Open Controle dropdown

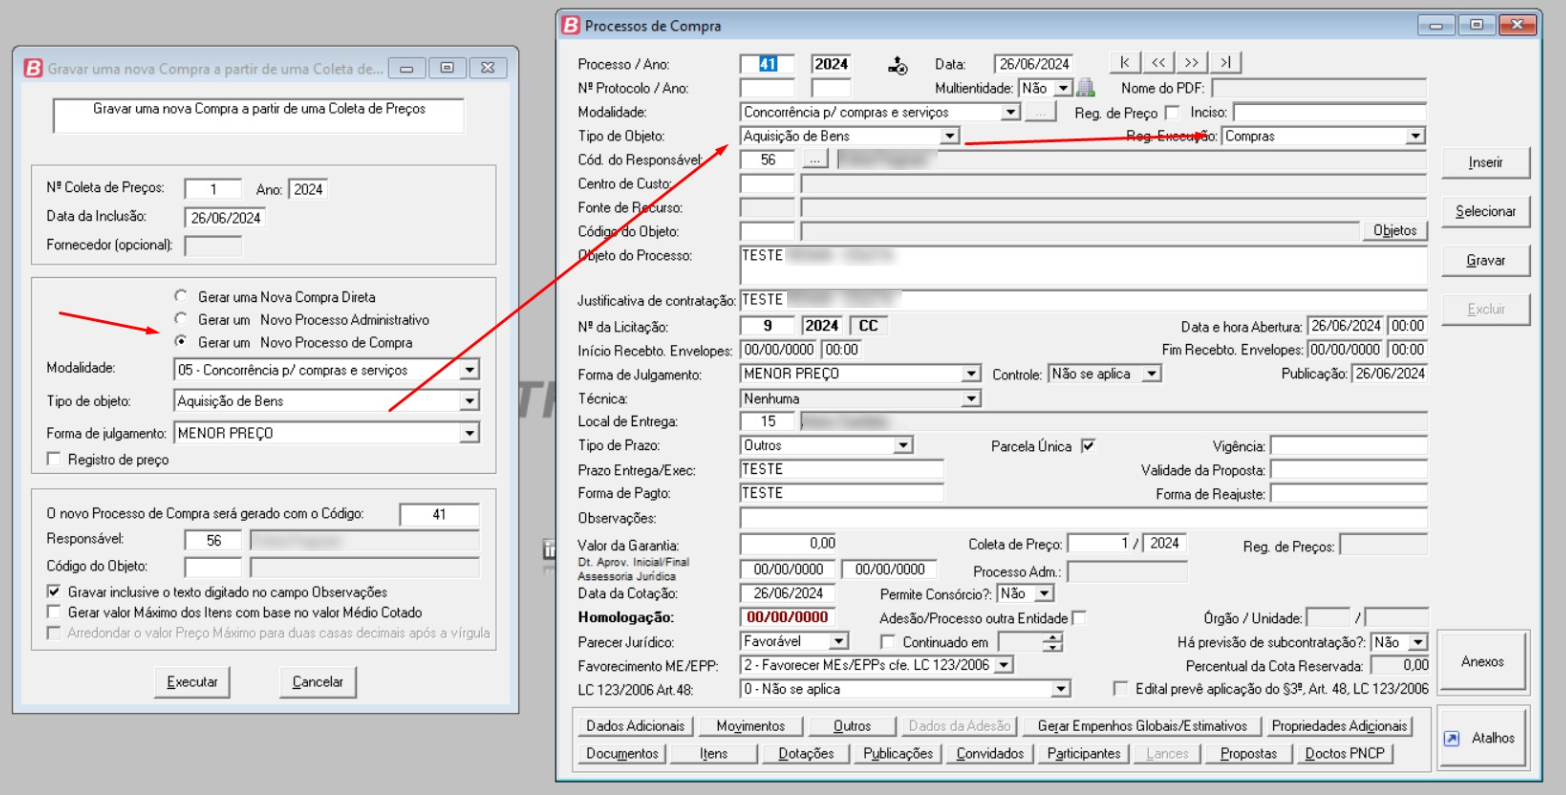point(1151,374)
